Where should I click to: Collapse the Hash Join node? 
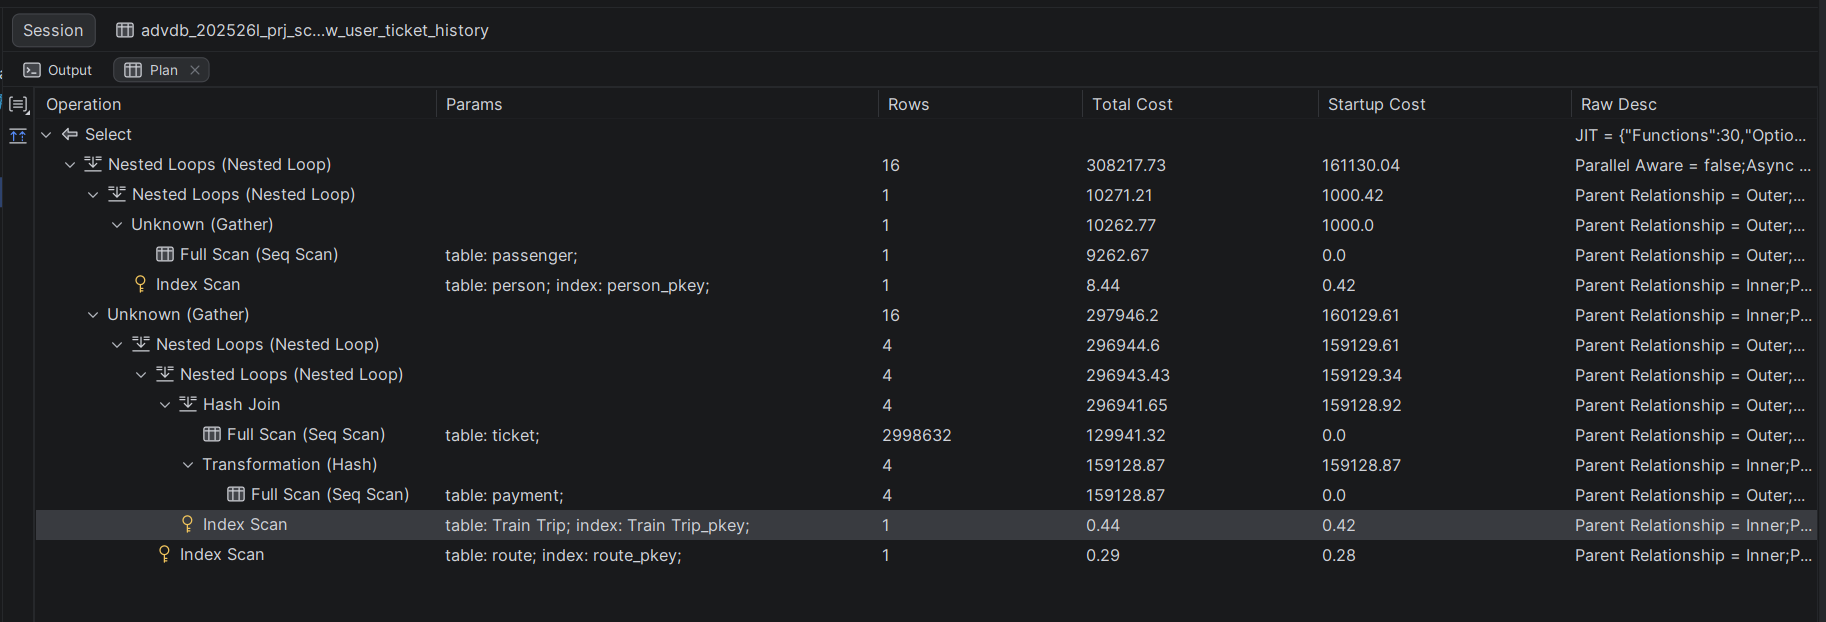click(165, 404)
